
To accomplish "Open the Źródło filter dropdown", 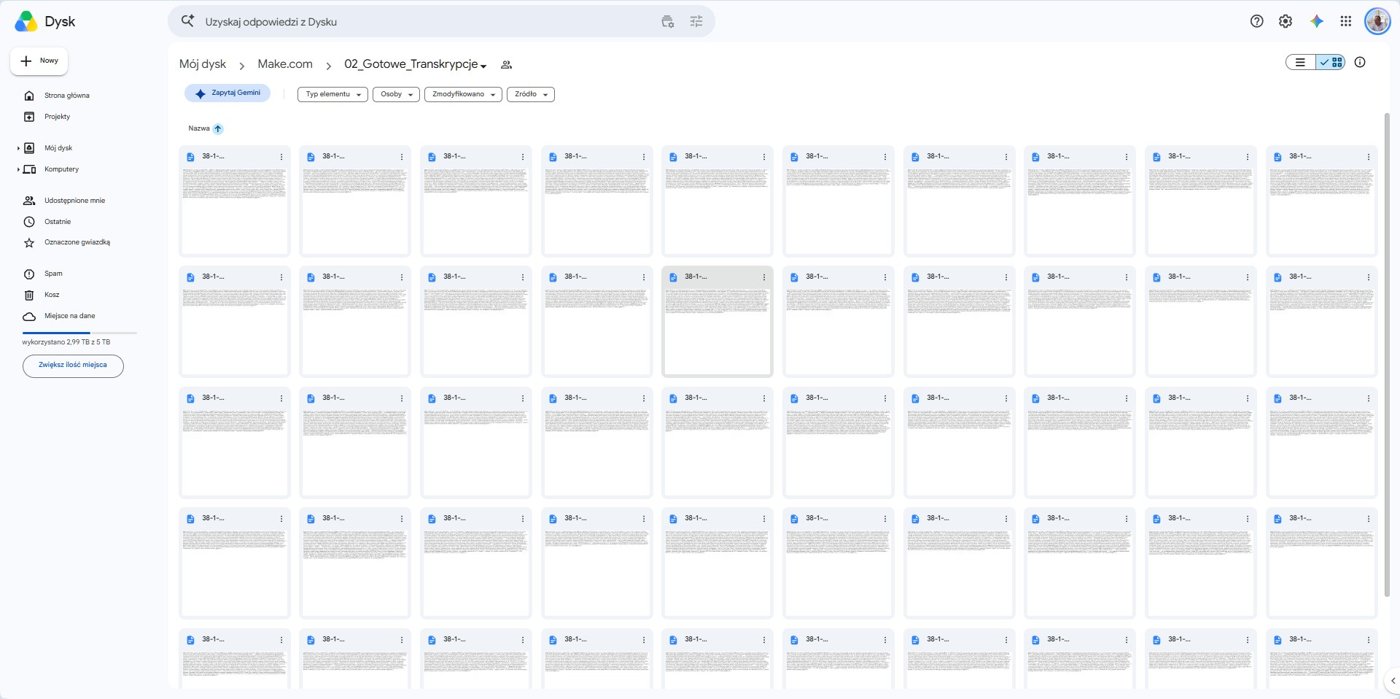I will coord(531,94).
